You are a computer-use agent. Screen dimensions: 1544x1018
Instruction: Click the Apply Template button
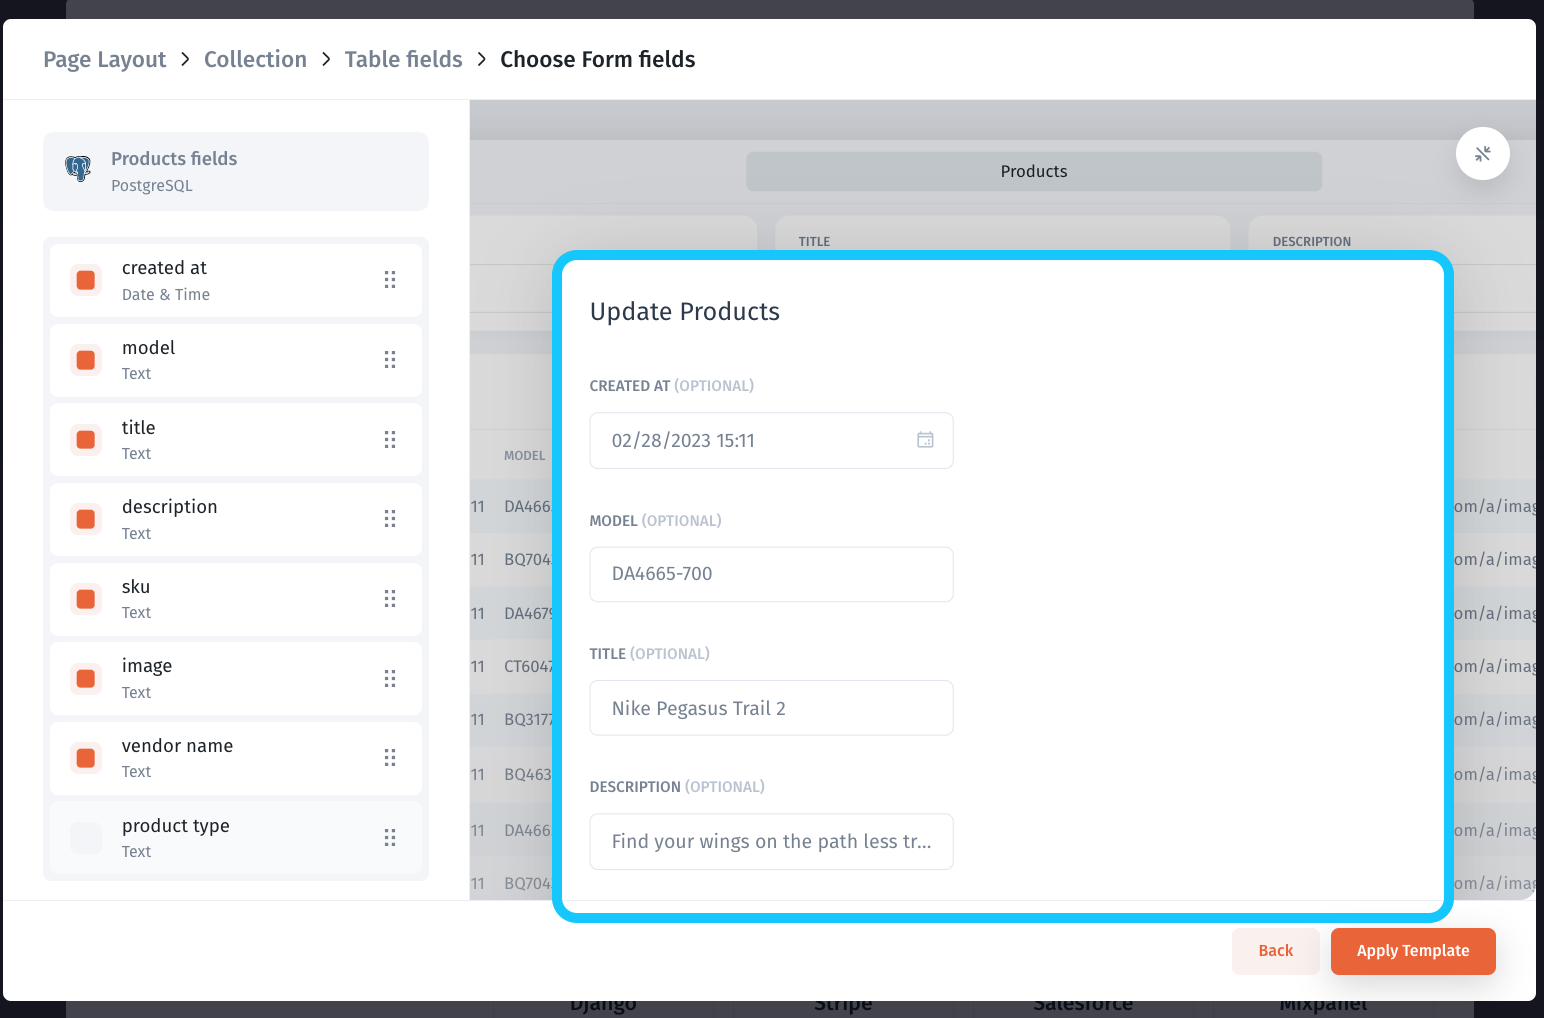pyautogui.click(x=1413, y=951)
